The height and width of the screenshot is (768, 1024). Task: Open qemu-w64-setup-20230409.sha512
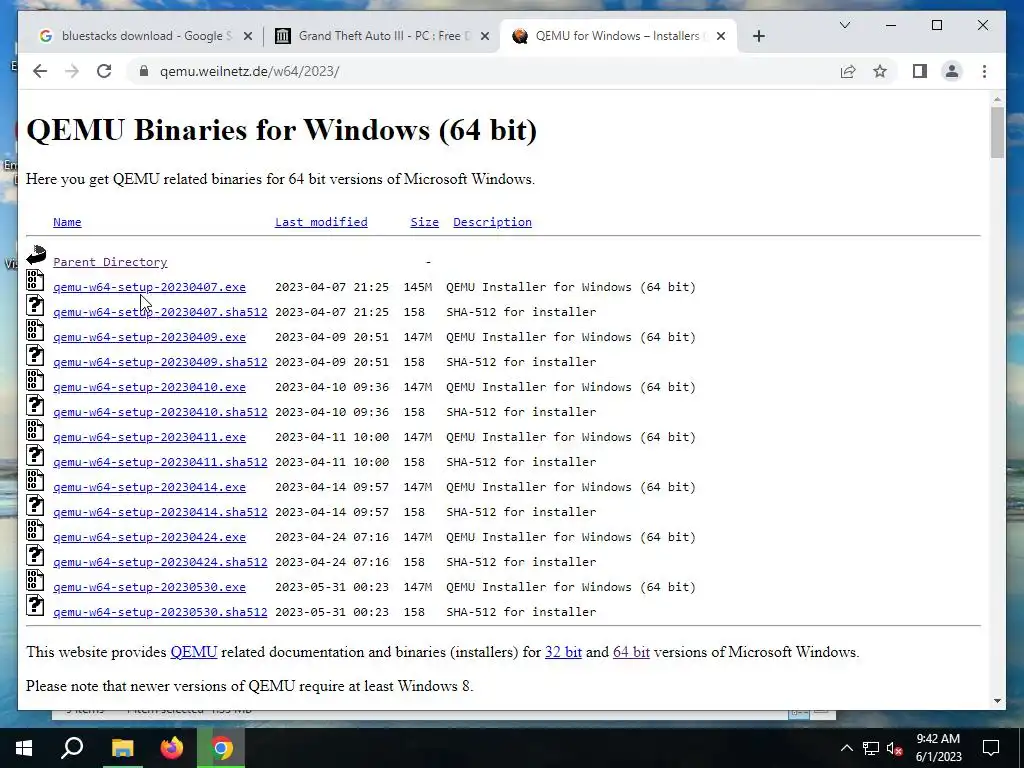click(160, 362)
